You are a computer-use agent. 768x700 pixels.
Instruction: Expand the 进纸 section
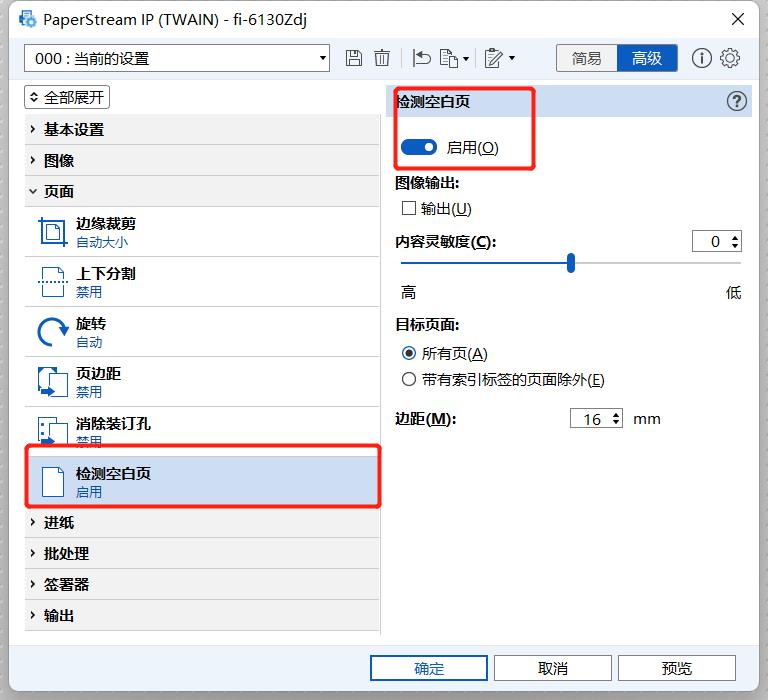[202, 523]
